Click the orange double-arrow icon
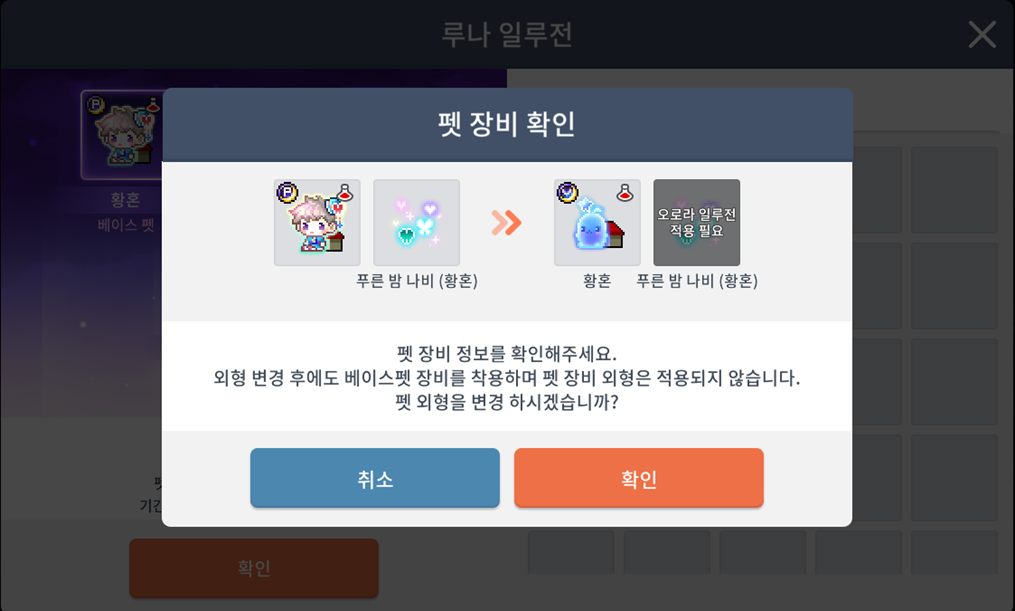Viewport: 1015px width, 611px height. point(506,223)
